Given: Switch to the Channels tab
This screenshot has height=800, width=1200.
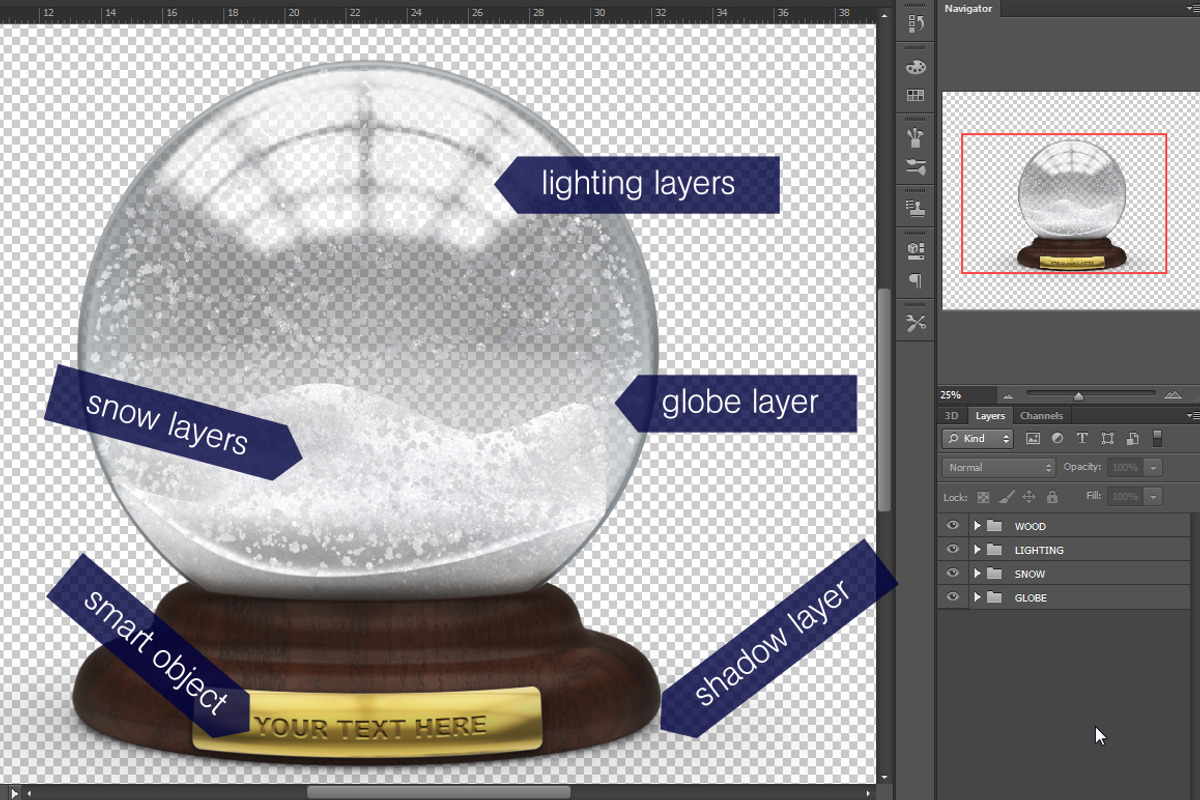Looking at the screenshot, I should click(1041, 415).
